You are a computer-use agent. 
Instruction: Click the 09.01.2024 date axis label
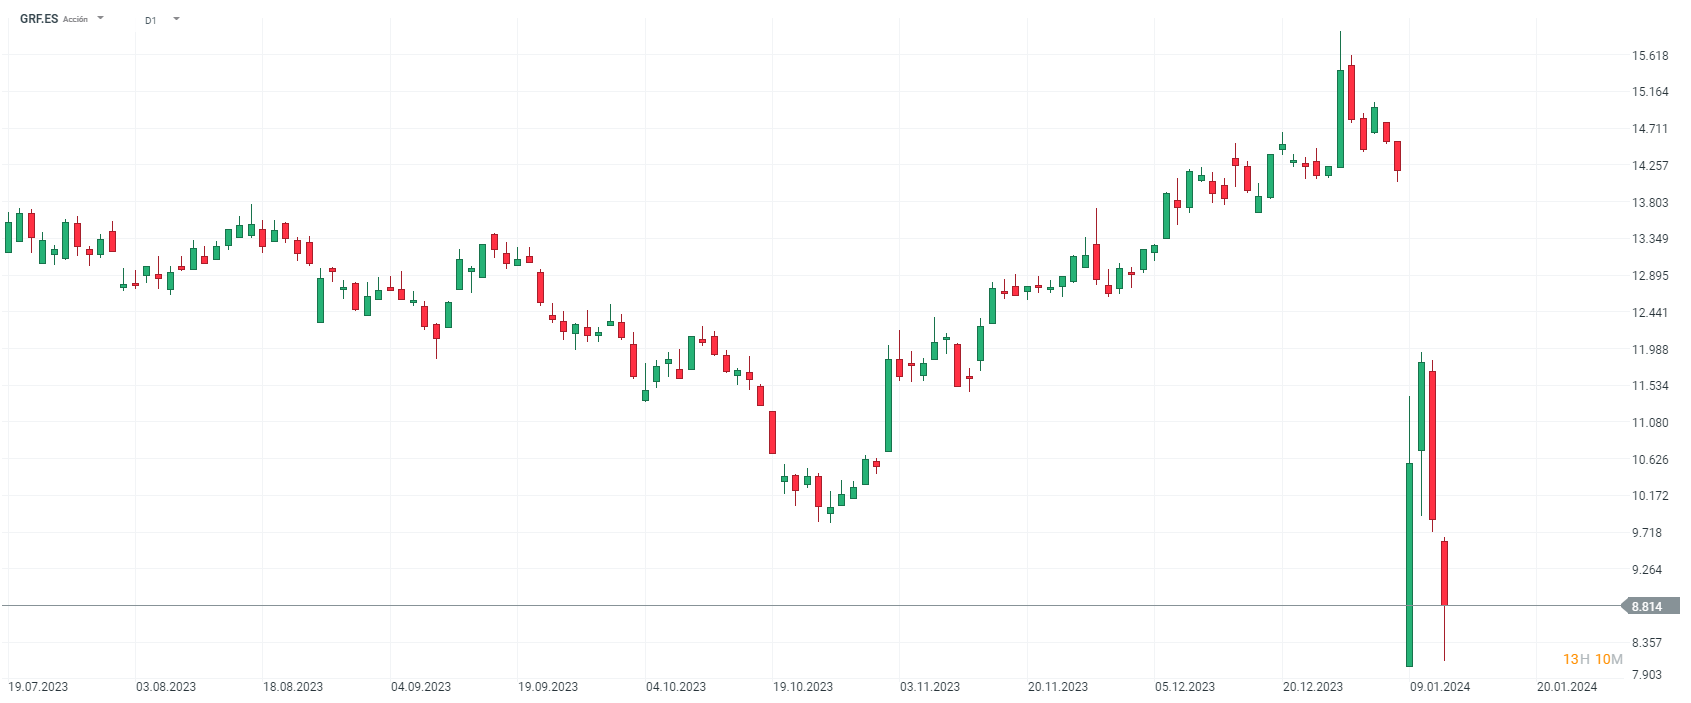click(x=1440, y=687)
